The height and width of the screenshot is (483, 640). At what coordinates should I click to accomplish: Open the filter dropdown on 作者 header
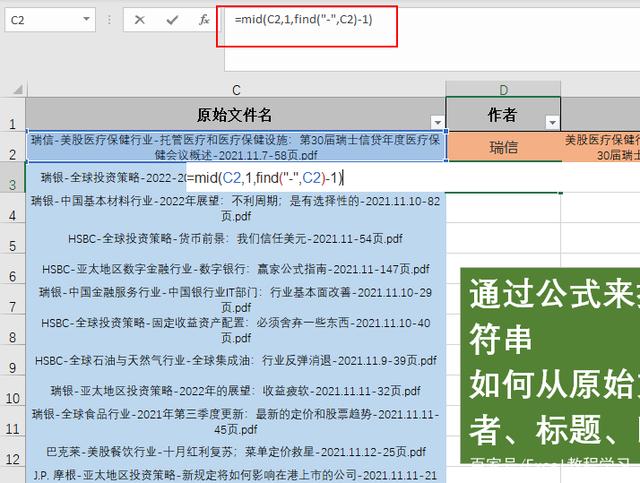552,122
